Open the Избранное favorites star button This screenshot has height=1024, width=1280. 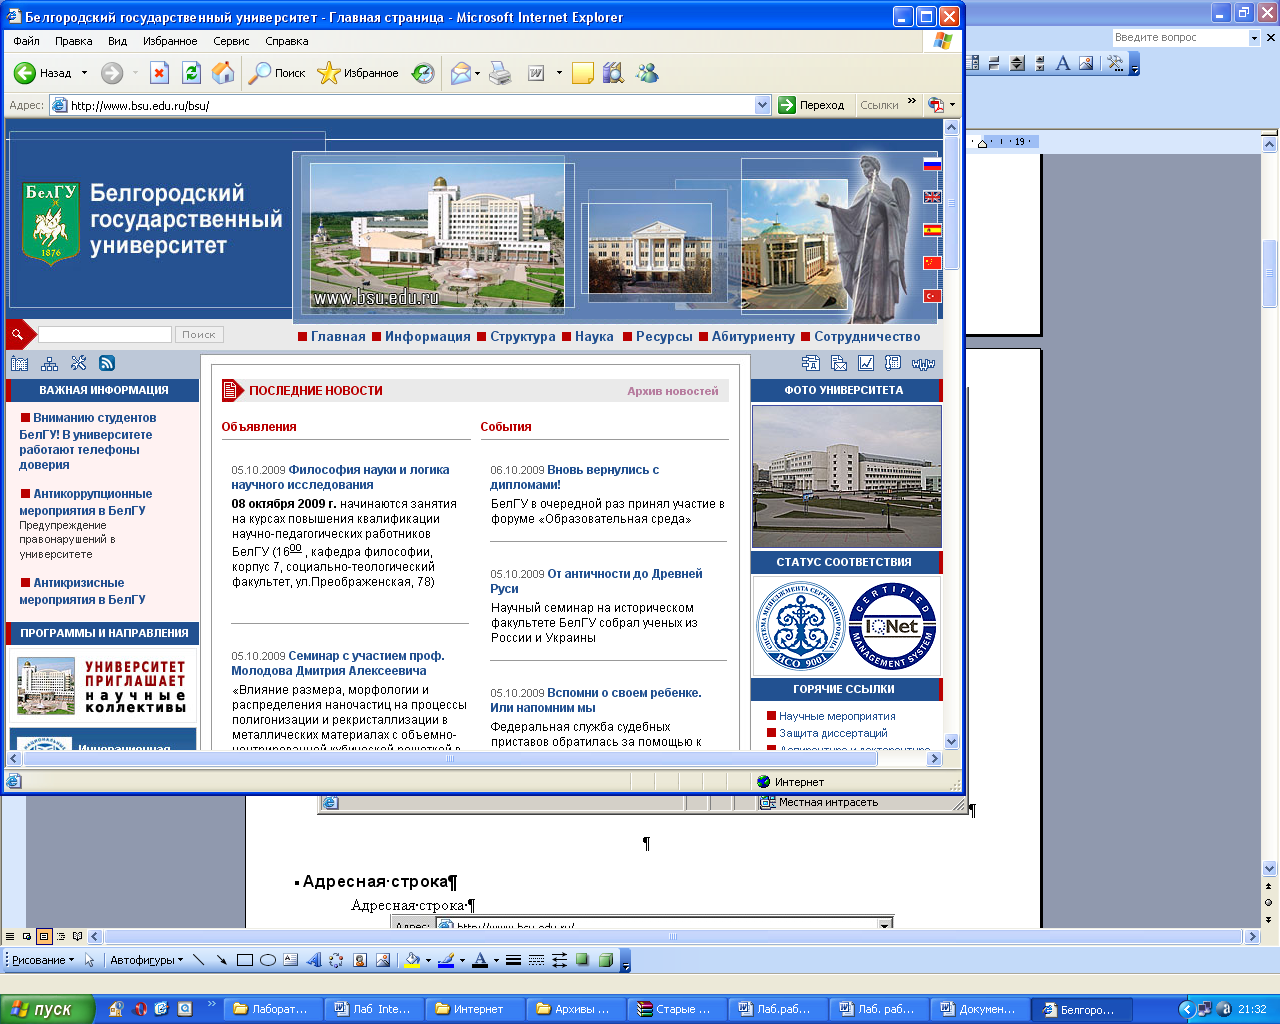click(x=357, y=73)
